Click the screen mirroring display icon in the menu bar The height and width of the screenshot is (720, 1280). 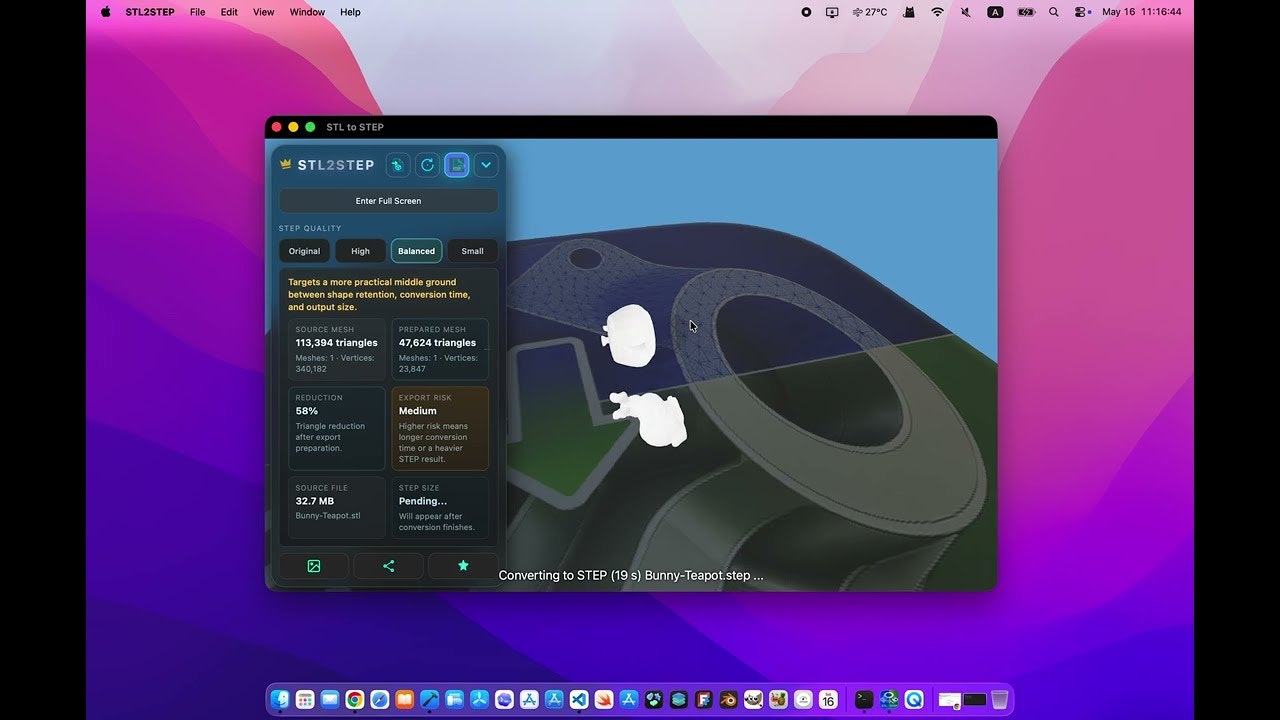(832, 12)
